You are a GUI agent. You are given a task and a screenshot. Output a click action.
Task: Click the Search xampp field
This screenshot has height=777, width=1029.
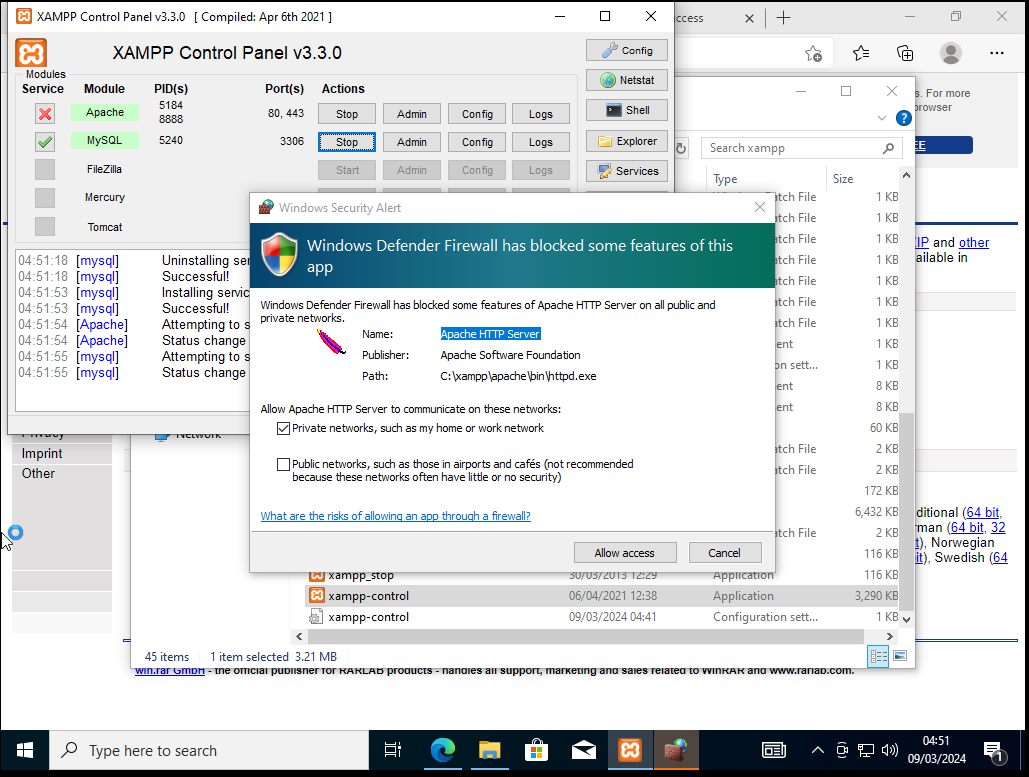click(x=790, y=148)
